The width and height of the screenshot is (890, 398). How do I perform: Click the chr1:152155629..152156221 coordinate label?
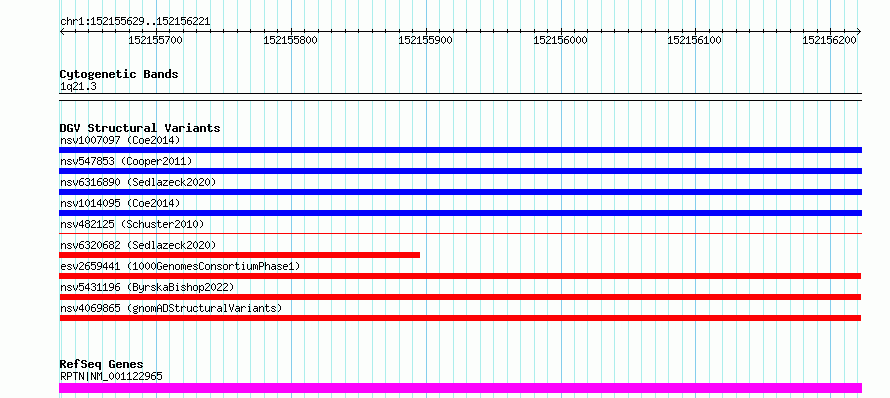(135, 22)
